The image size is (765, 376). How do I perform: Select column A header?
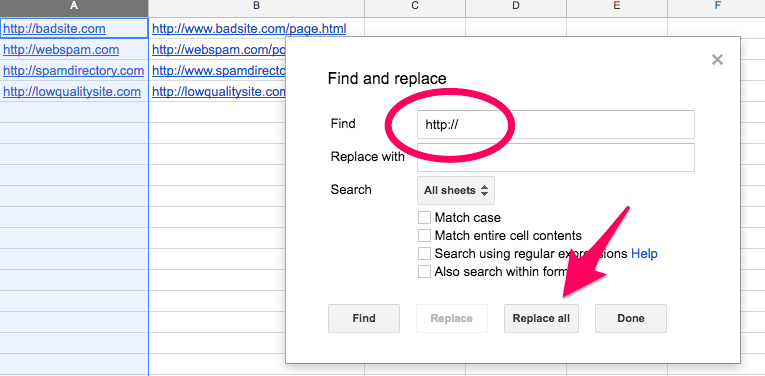pos(74,6)
